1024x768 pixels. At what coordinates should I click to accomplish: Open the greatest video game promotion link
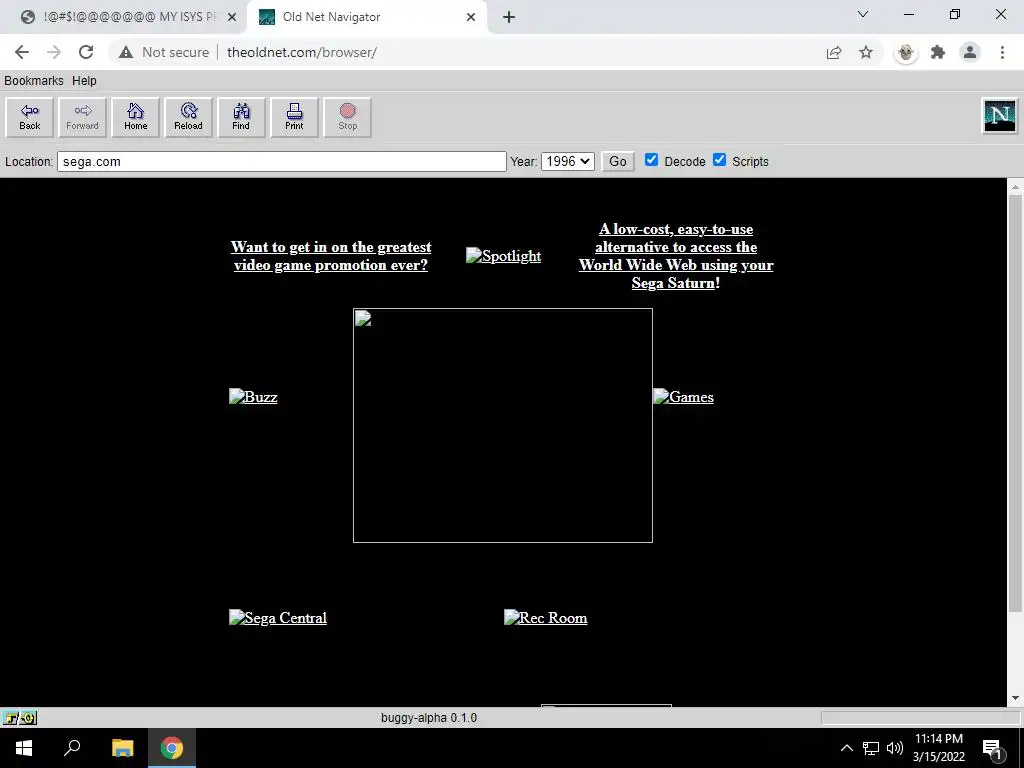pos(331,256)
